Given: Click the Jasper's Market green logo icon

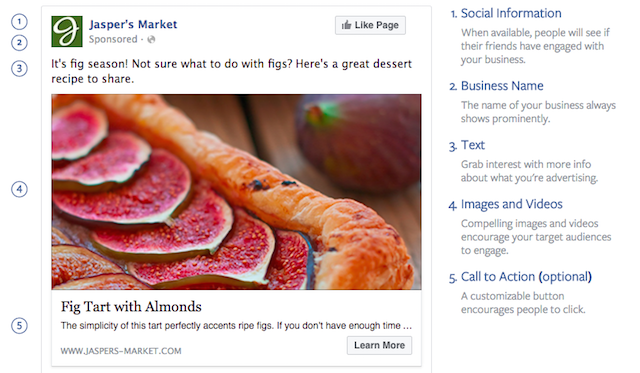Looking at the screenshot, I should 67,31.
